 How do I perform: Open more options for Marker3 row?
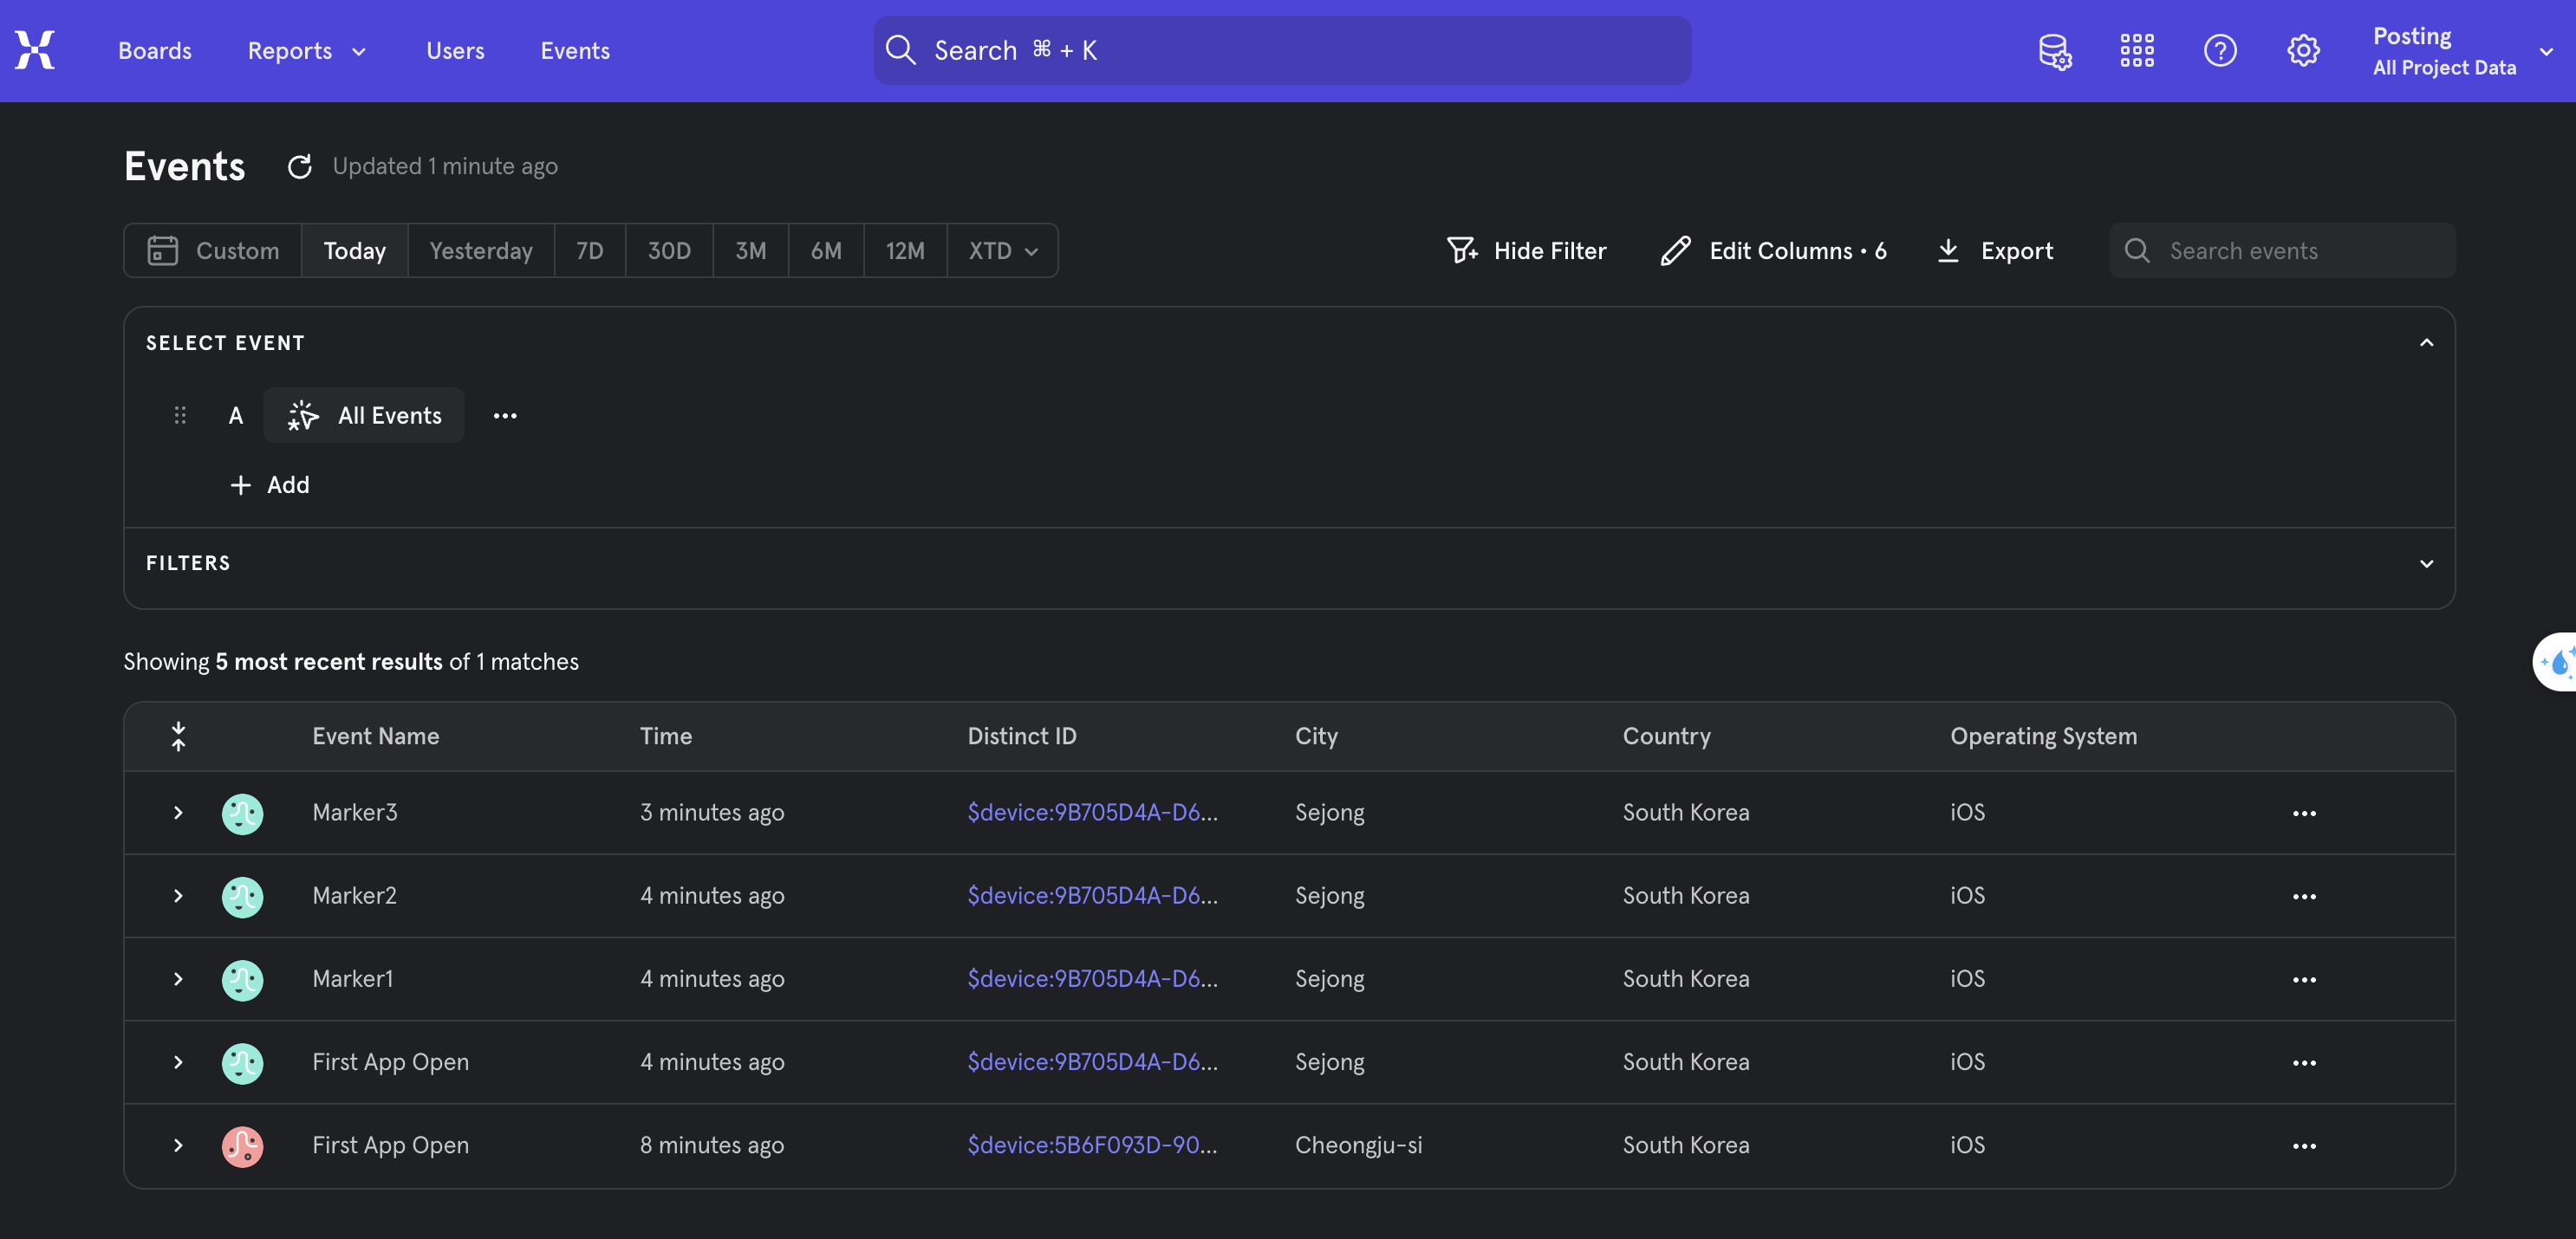2303,813
